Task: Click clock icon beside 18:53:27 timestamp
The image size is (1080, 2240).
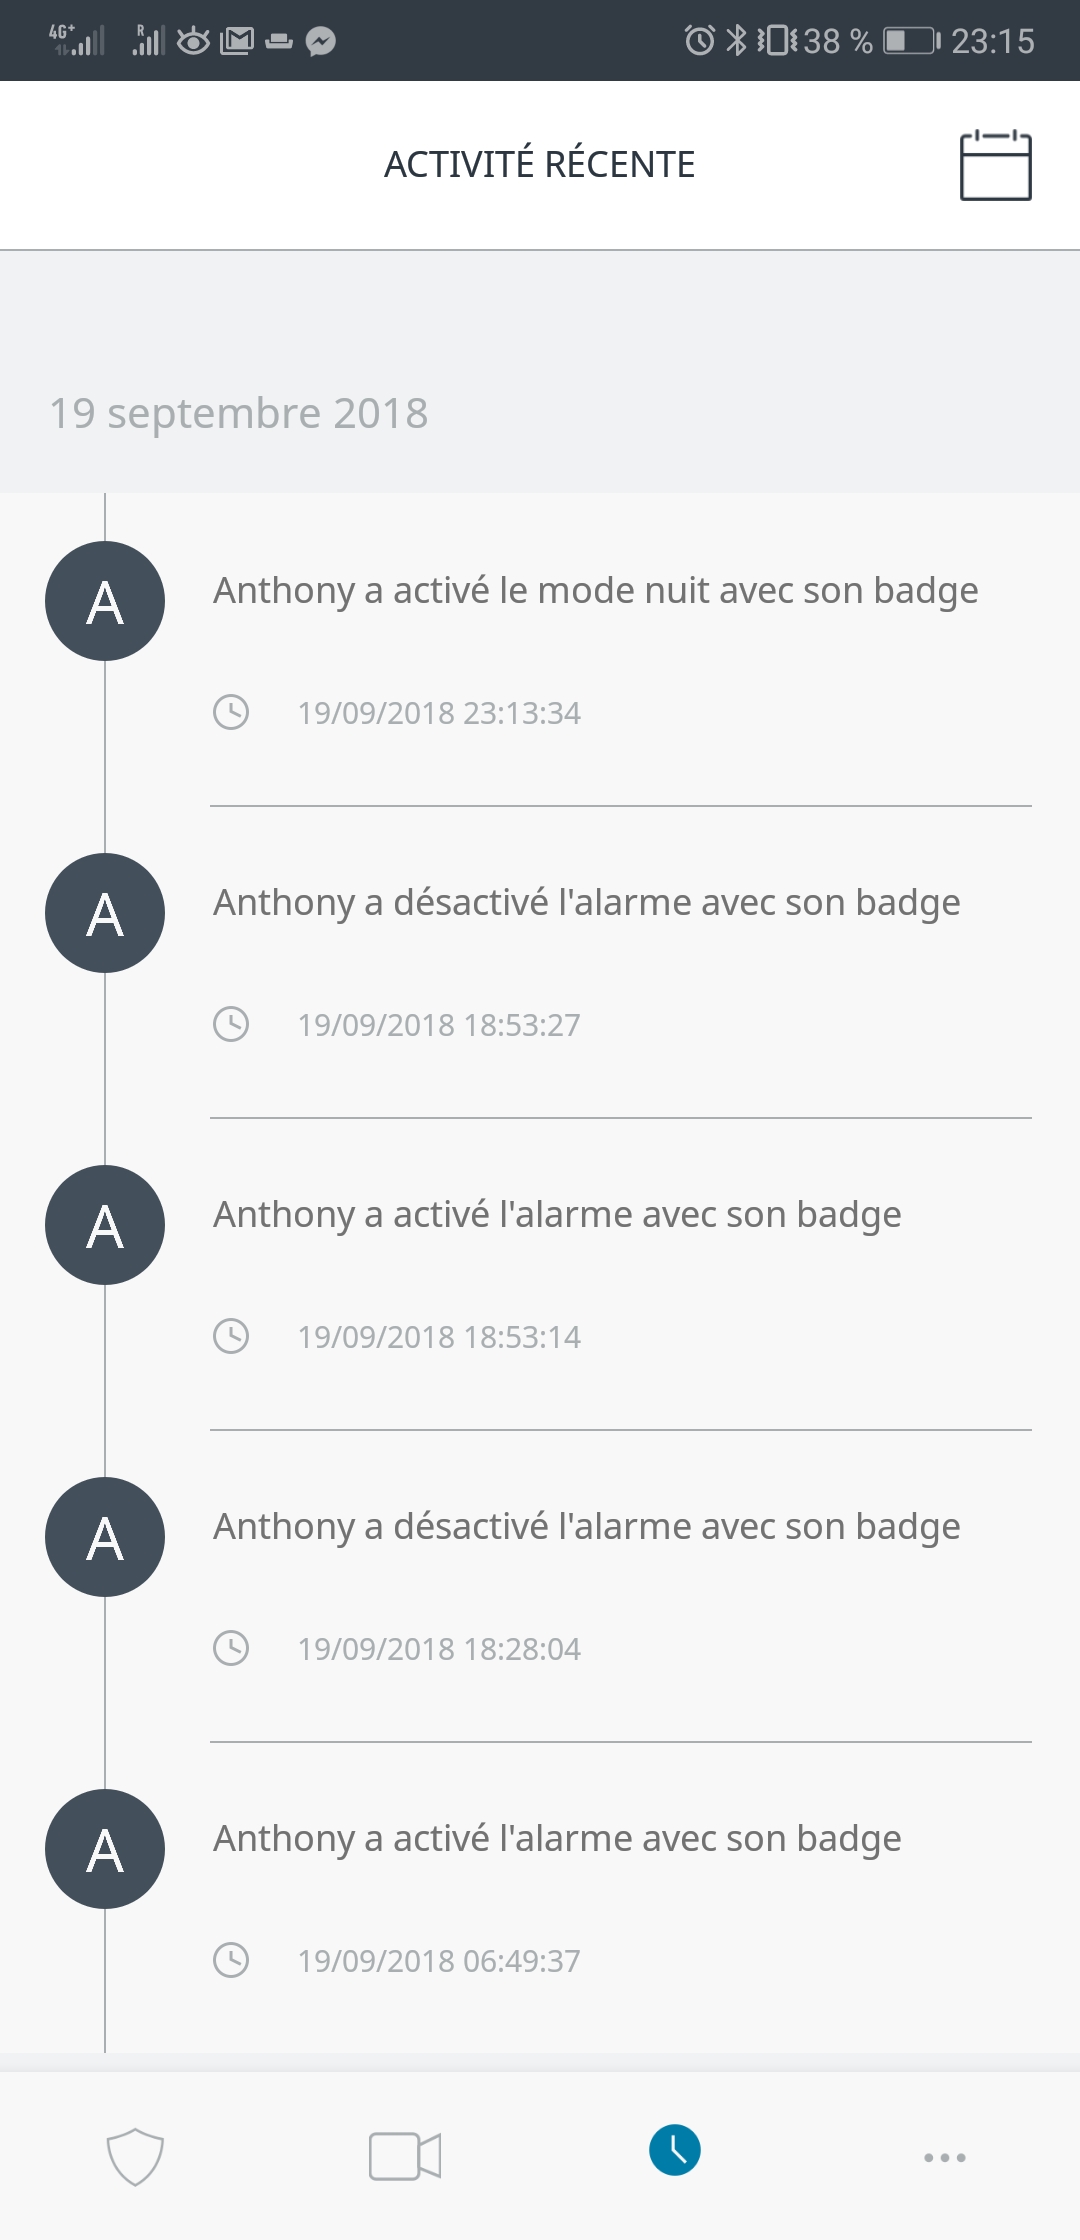Action: [x=231, y=1024]
